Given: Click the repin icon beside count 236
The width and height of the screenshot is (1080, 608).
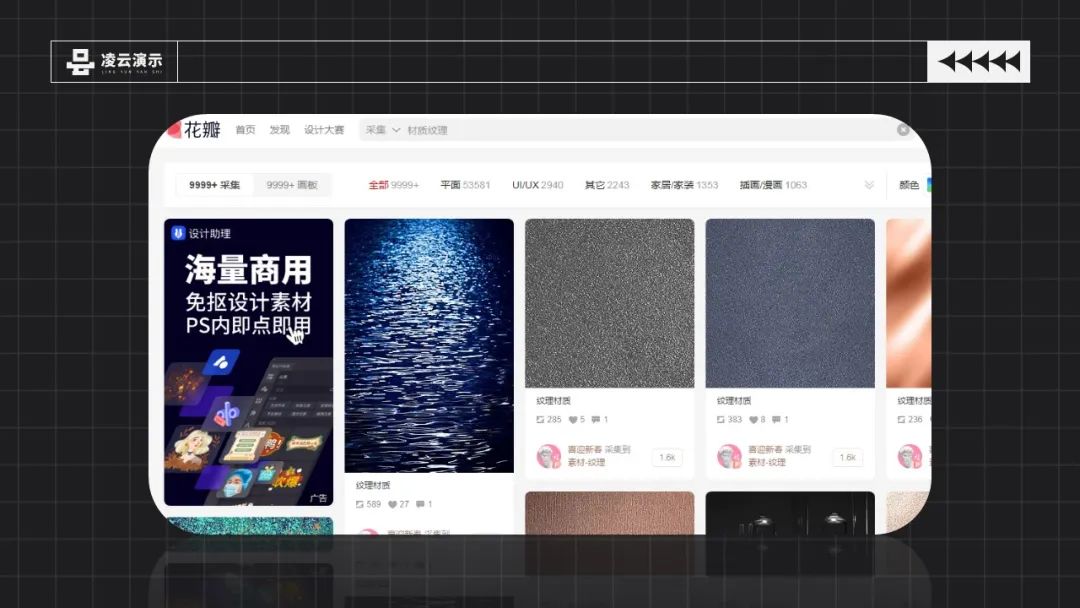Looking at the screenshot, I should click(901, 419).
